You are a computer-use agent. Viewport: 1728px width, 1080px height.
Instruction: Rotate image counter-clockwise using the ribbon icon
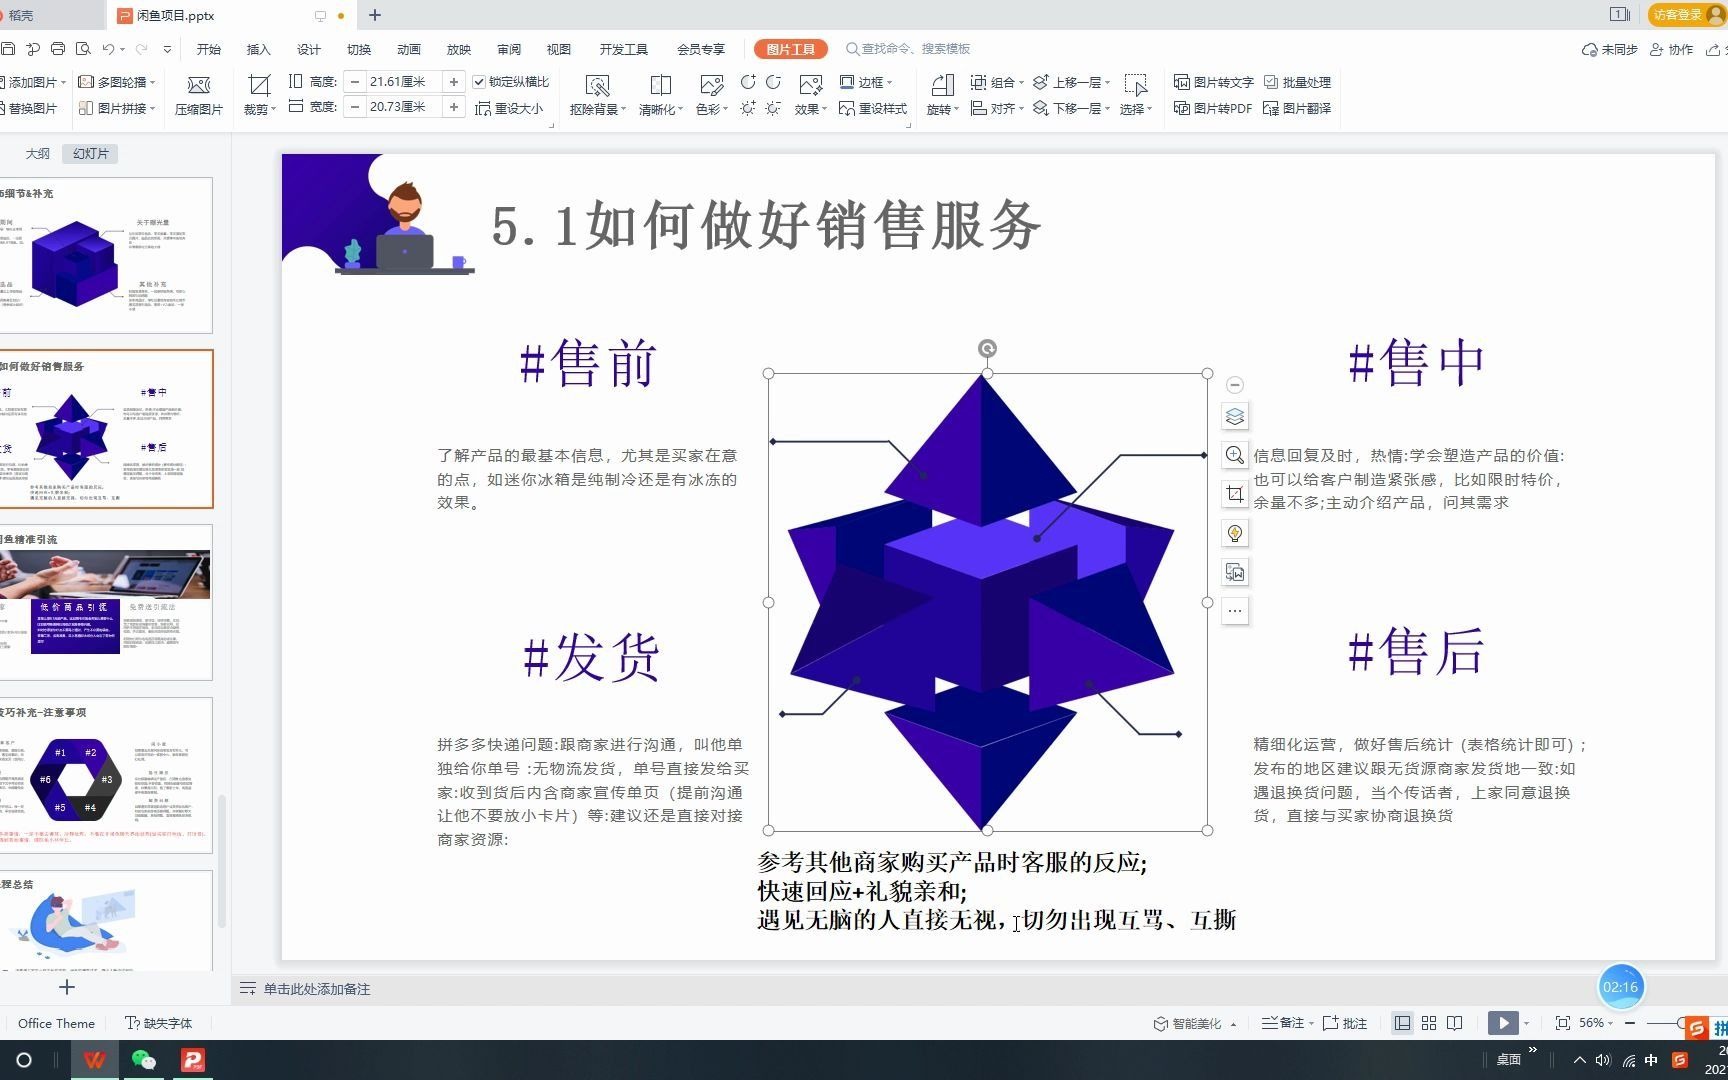click(x=773, y=82)
